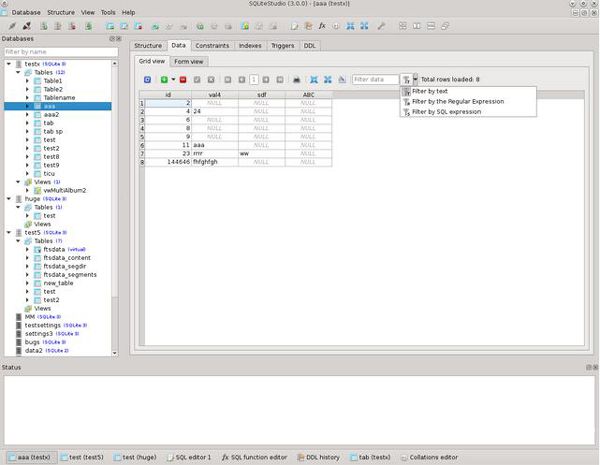
Task: Open SQL editor from main toolbar
Action: [x=294, y=26]
